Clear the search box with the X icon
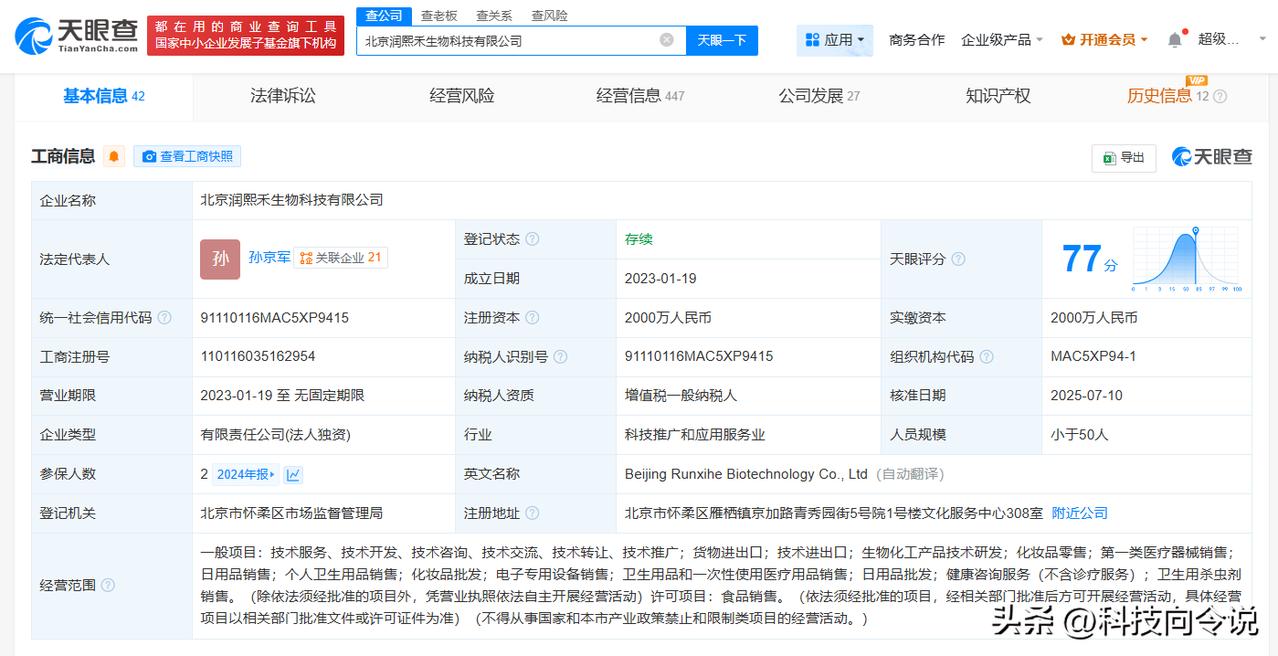 pyautogui.click(x=667, y=40)
